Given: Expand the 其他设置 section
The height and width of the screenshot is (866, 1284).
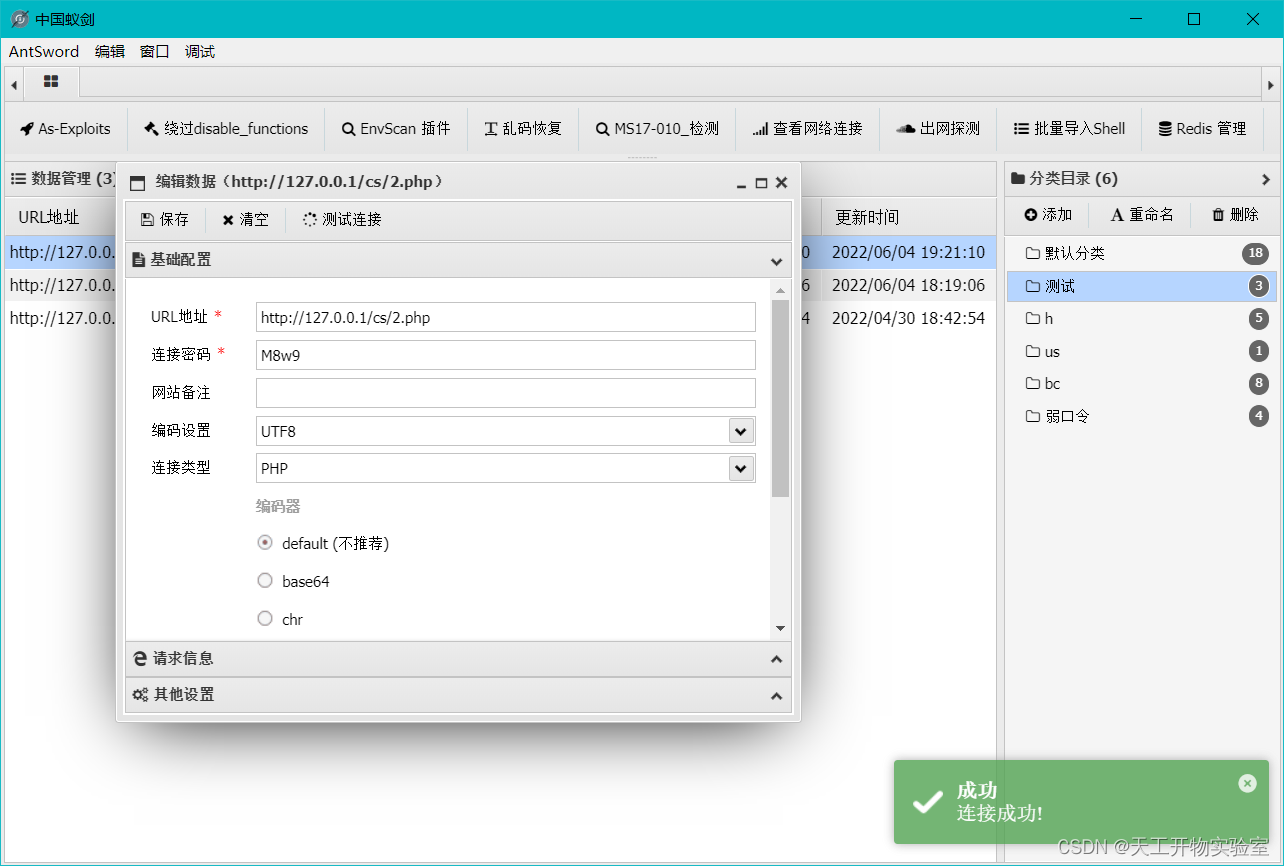Looking at the screenshot, I should tap(458, 695).
